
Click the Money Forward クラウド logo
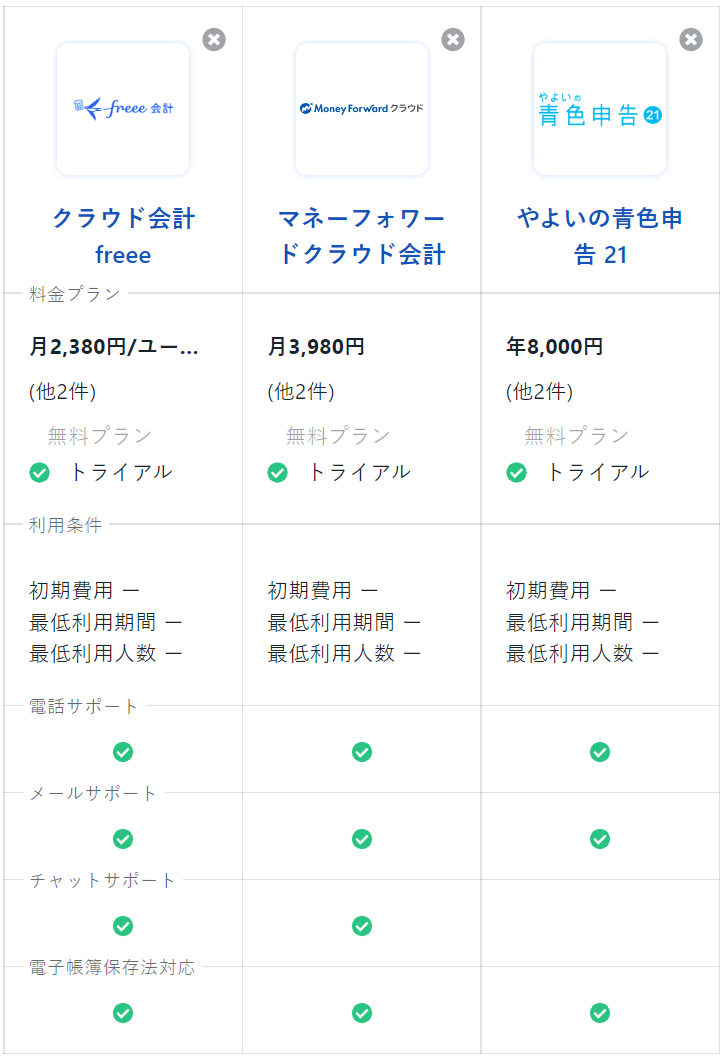[362, 108]
